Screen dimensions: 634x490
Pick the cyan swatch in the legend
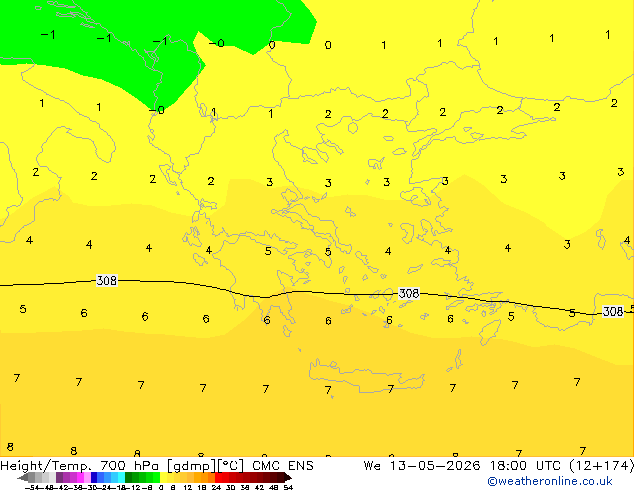click(121, 477)
